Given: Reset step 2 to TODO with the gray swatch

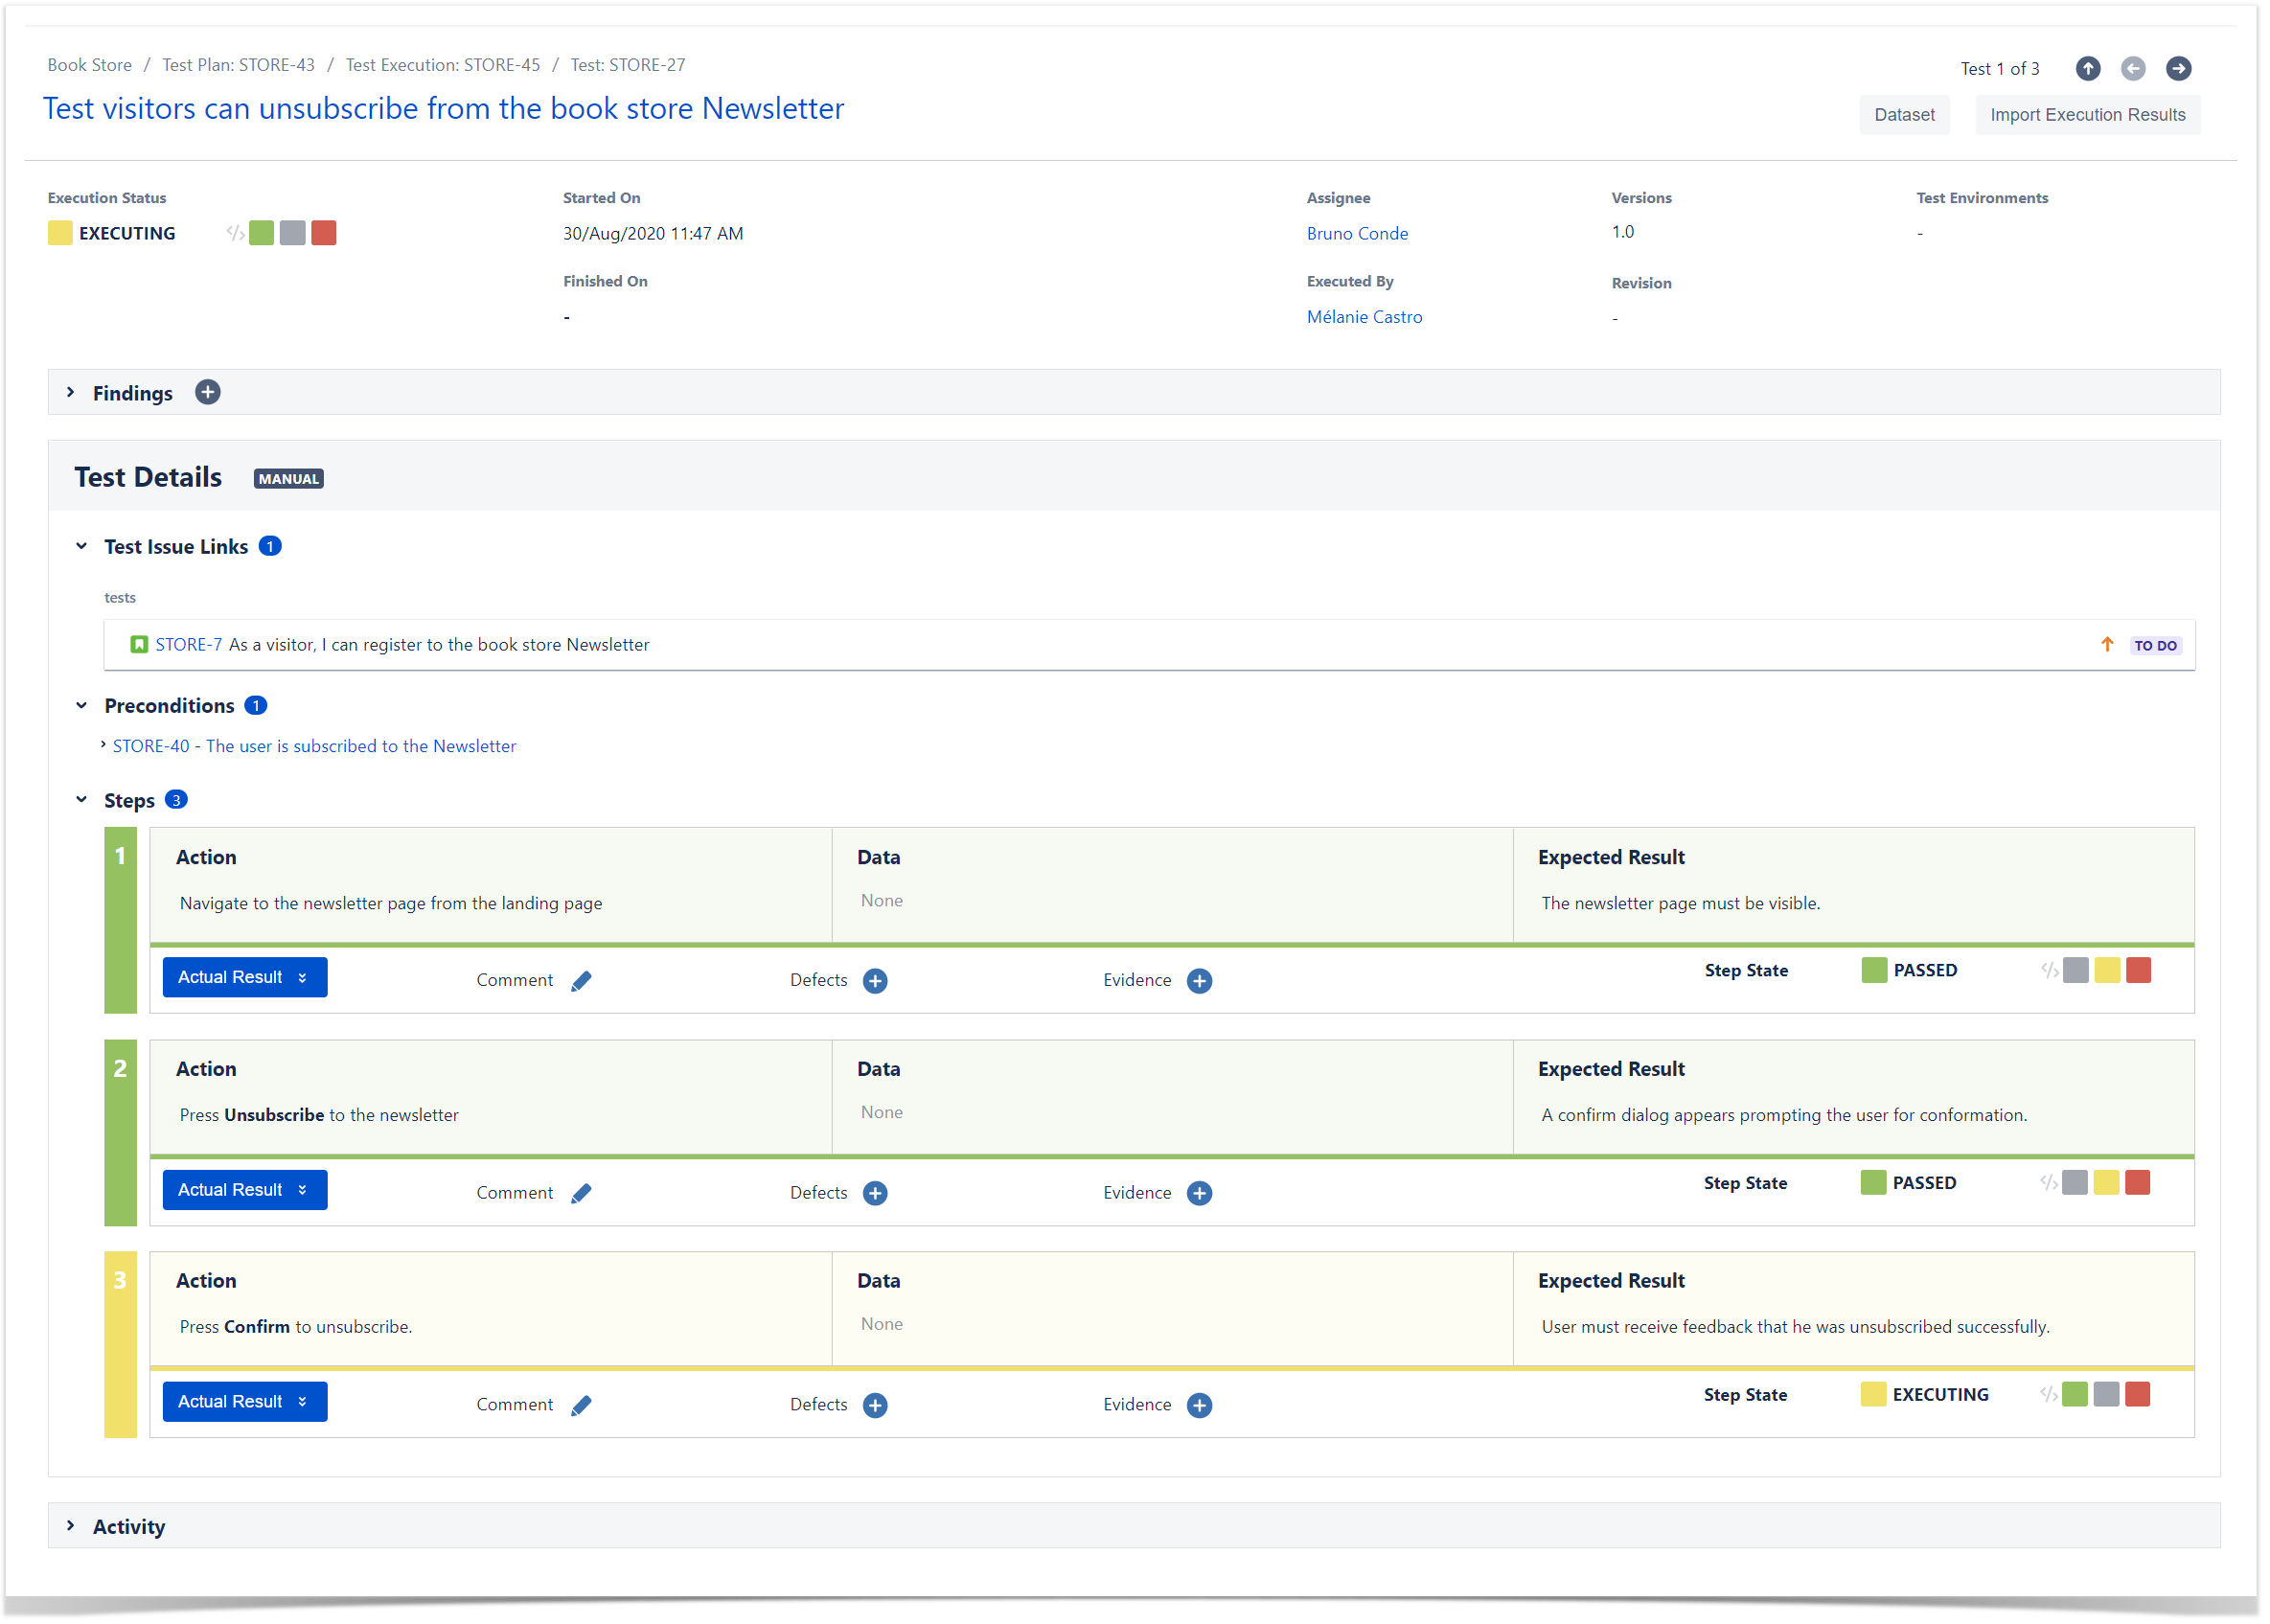Looking at the screenshot, I should pyautogui.click(x=2075, y=1182).
